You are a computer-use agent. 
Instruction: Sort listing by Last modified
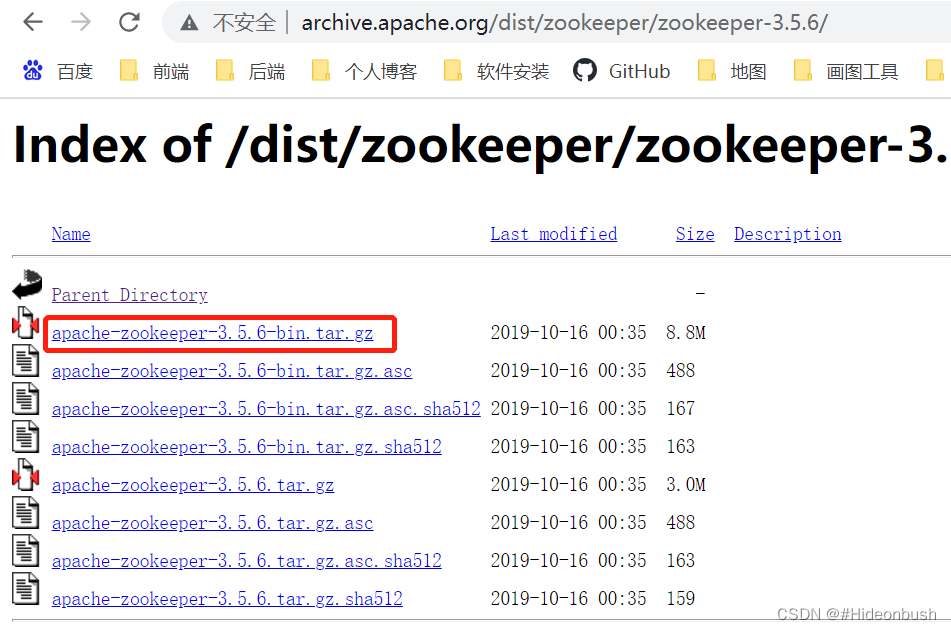554,234
